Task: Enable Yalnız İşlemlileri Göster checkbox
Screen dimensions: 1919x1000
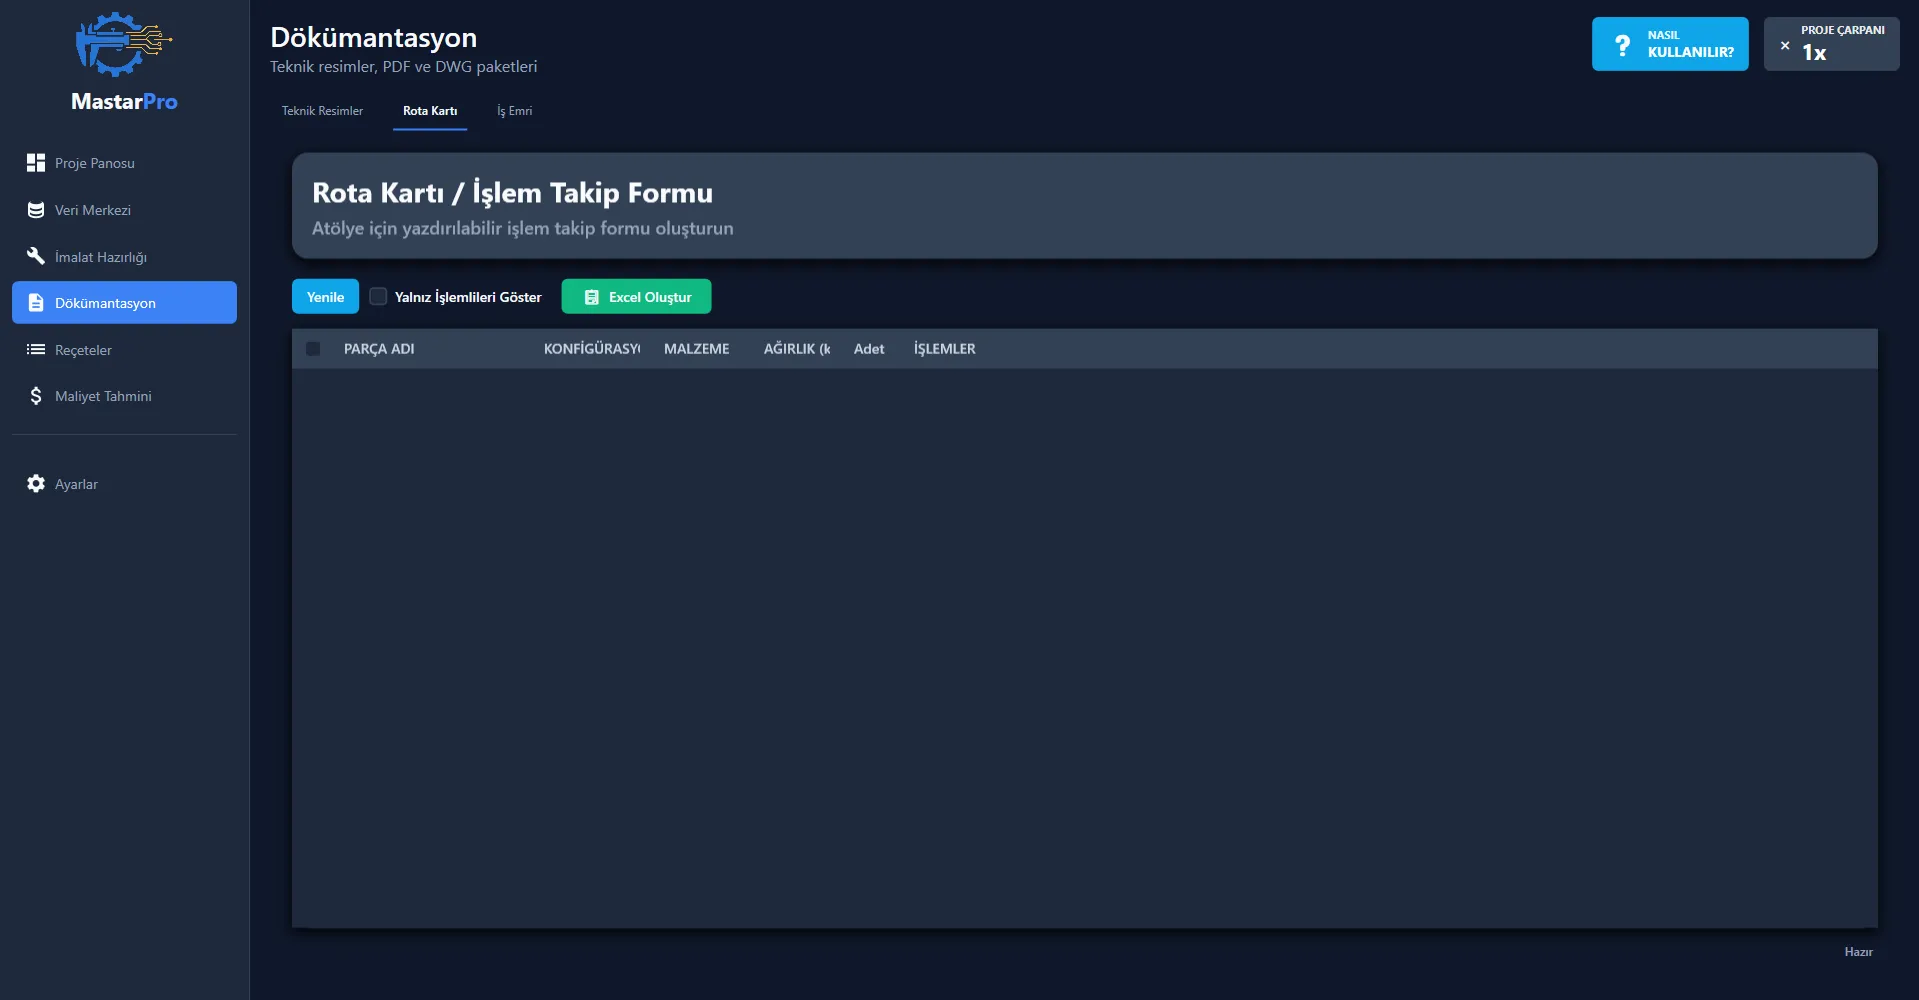Action: click(378, 296)
